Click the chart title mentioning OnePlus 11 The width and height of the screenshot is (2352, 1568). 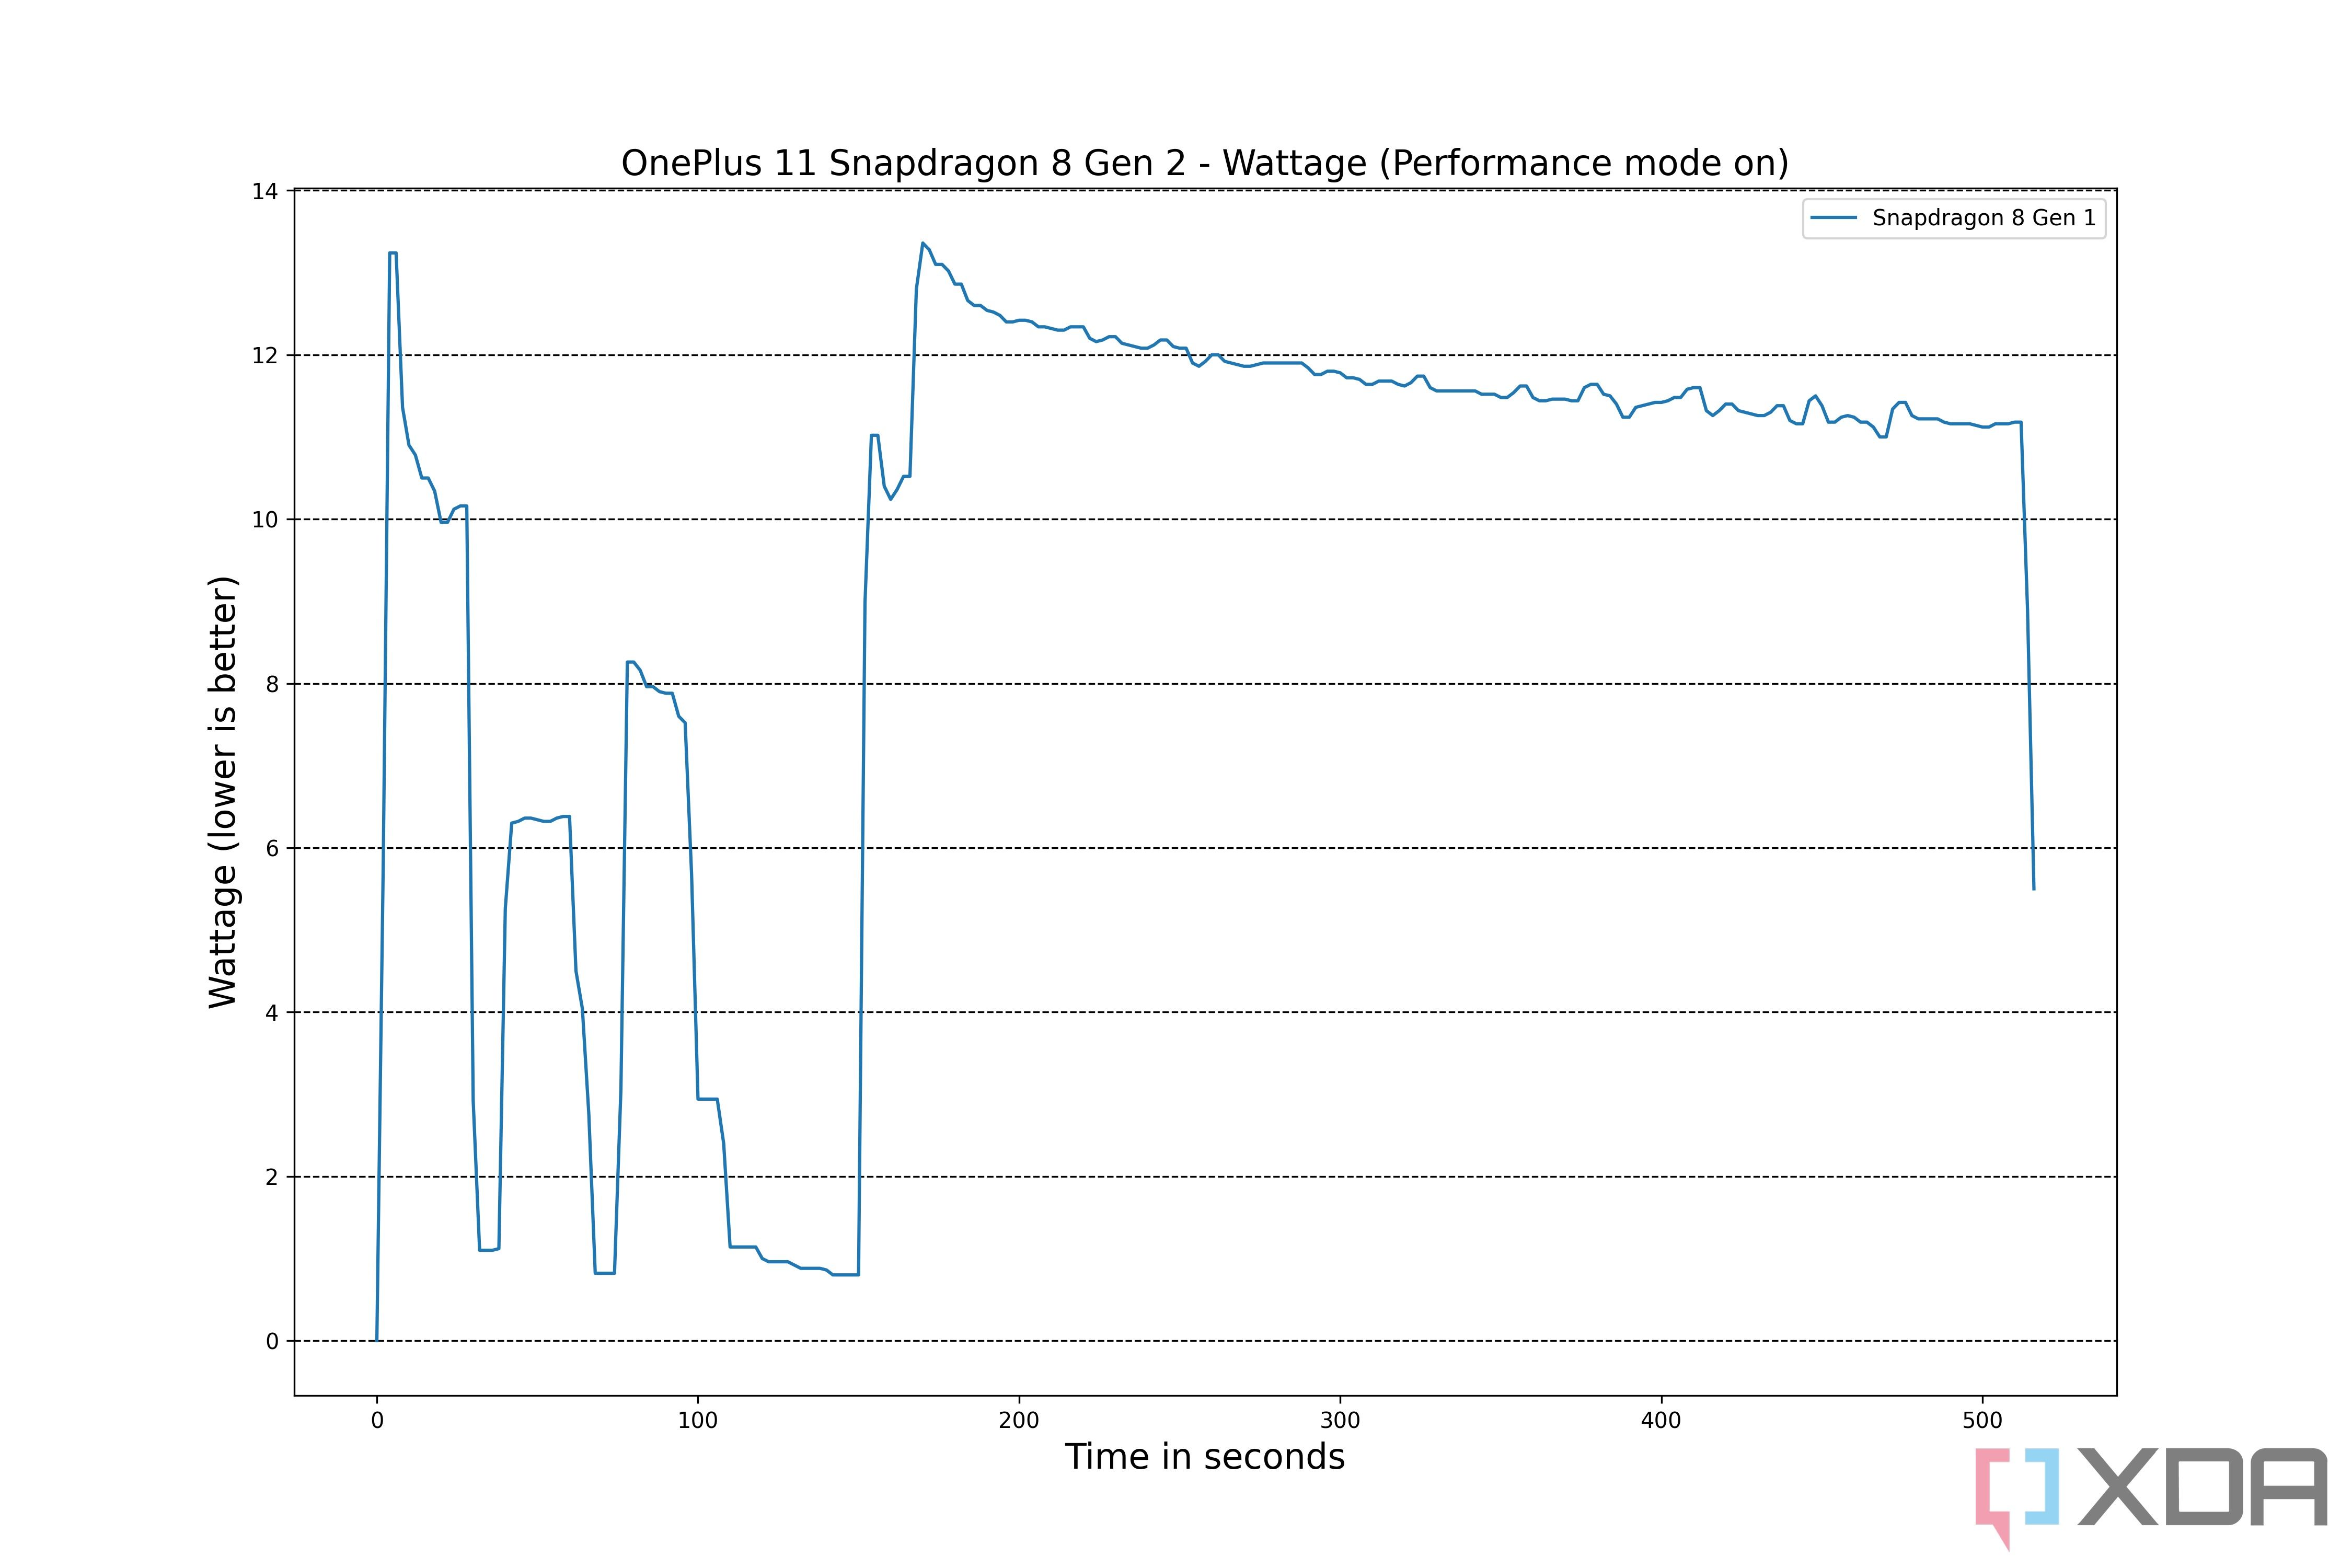coord(1205,163)
